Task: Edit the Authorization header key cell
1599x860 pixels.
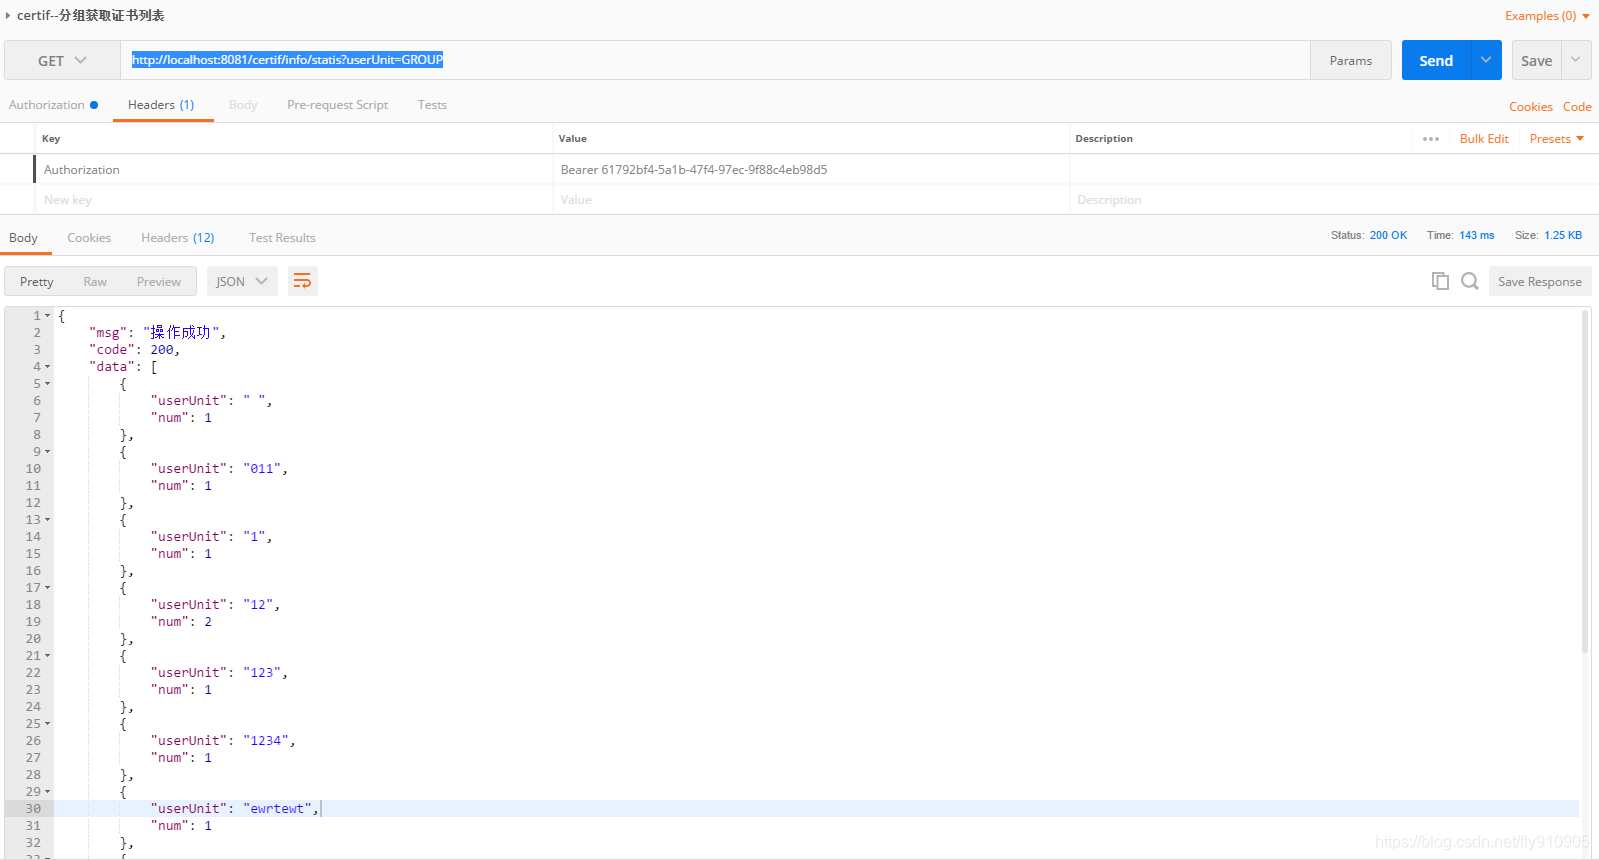Action: (x=294, y=170)
